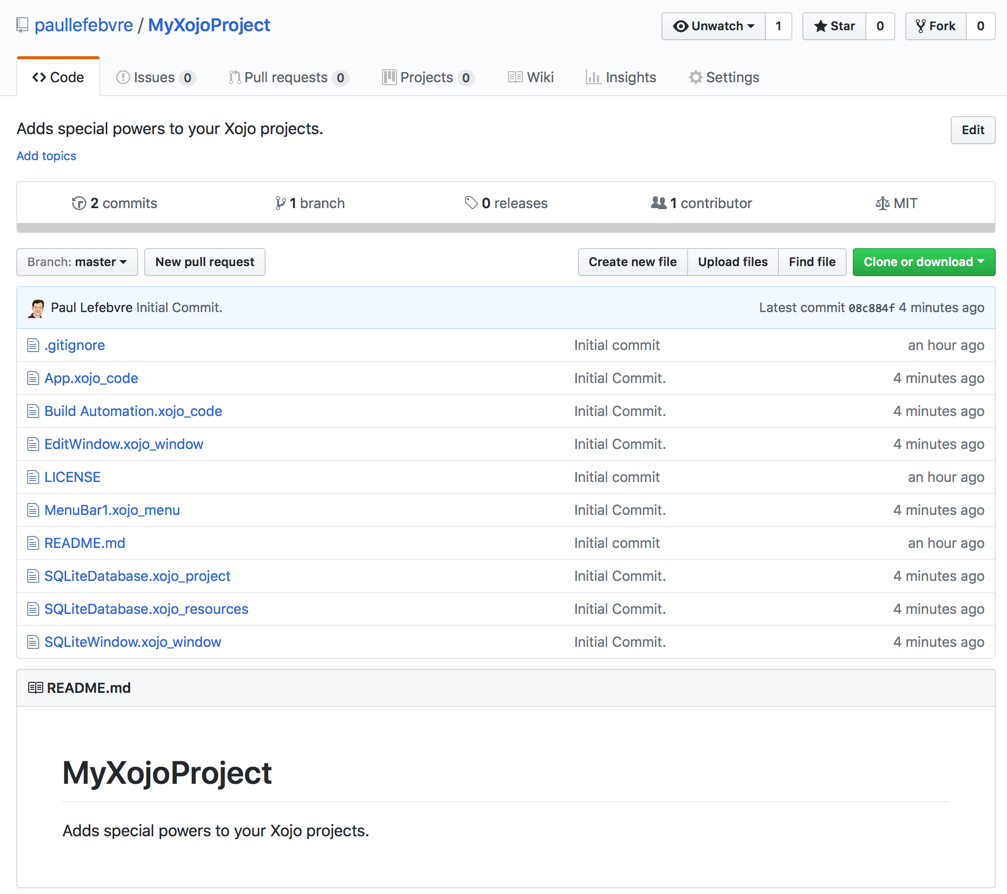1007x894 pixels.
Task: Click the gear icon on the Settings tab
Action: pyautogui.click(x=694, y=77)
